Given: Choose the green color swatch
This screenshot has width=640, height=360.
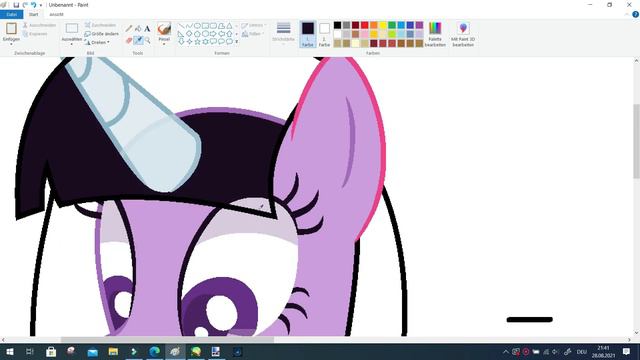Looking at the screenshot, I should point(392,25).
